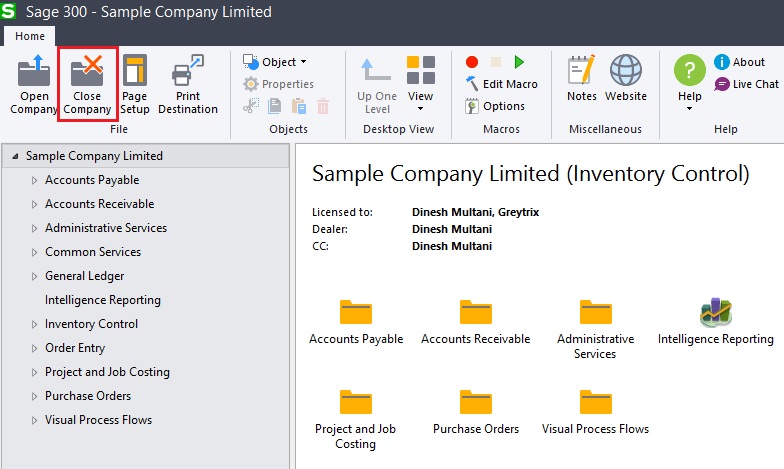This screenshot has height=469, width=784.
Task: Expand Project and Job Costing node
Action: [x=34, y=372]
